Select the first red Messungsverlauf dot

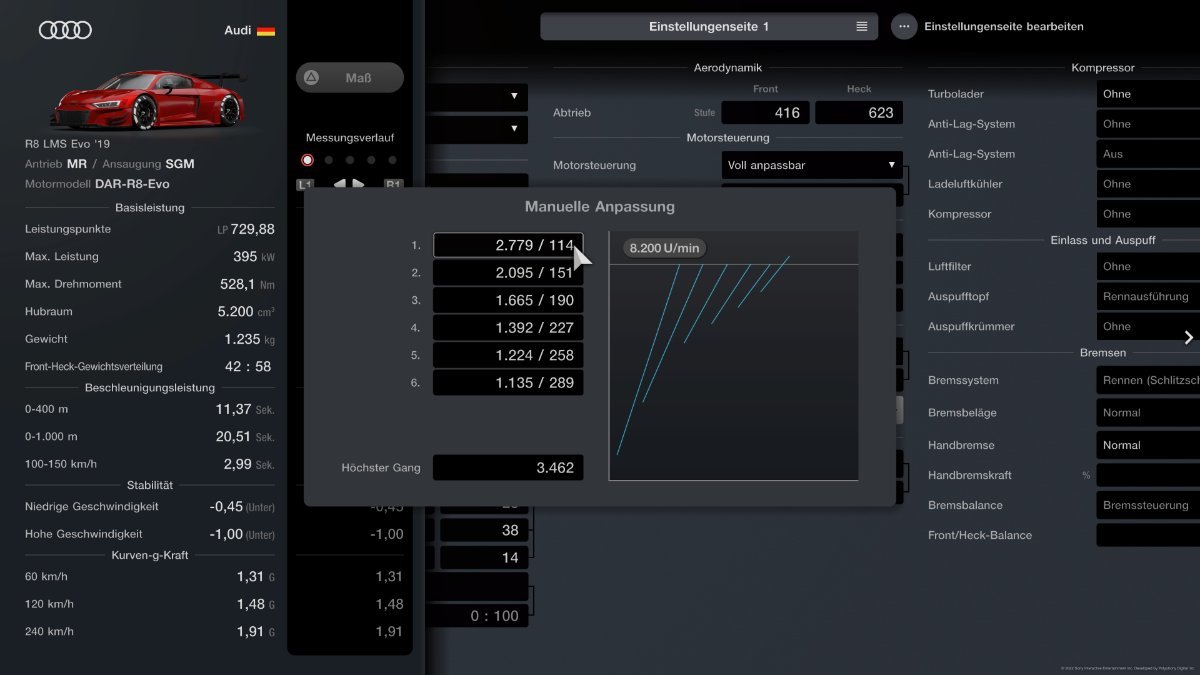307,160
